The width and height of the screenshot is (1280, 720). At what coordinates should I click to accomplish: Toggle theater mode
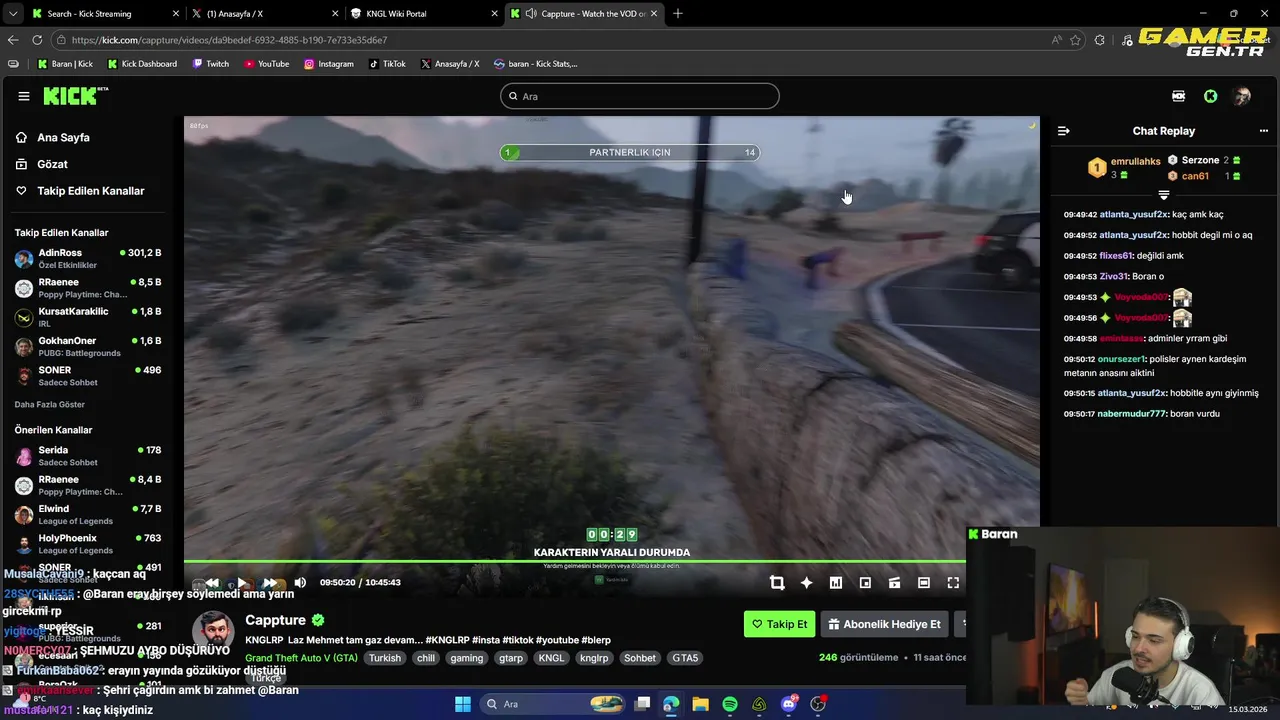pos(924,583)
